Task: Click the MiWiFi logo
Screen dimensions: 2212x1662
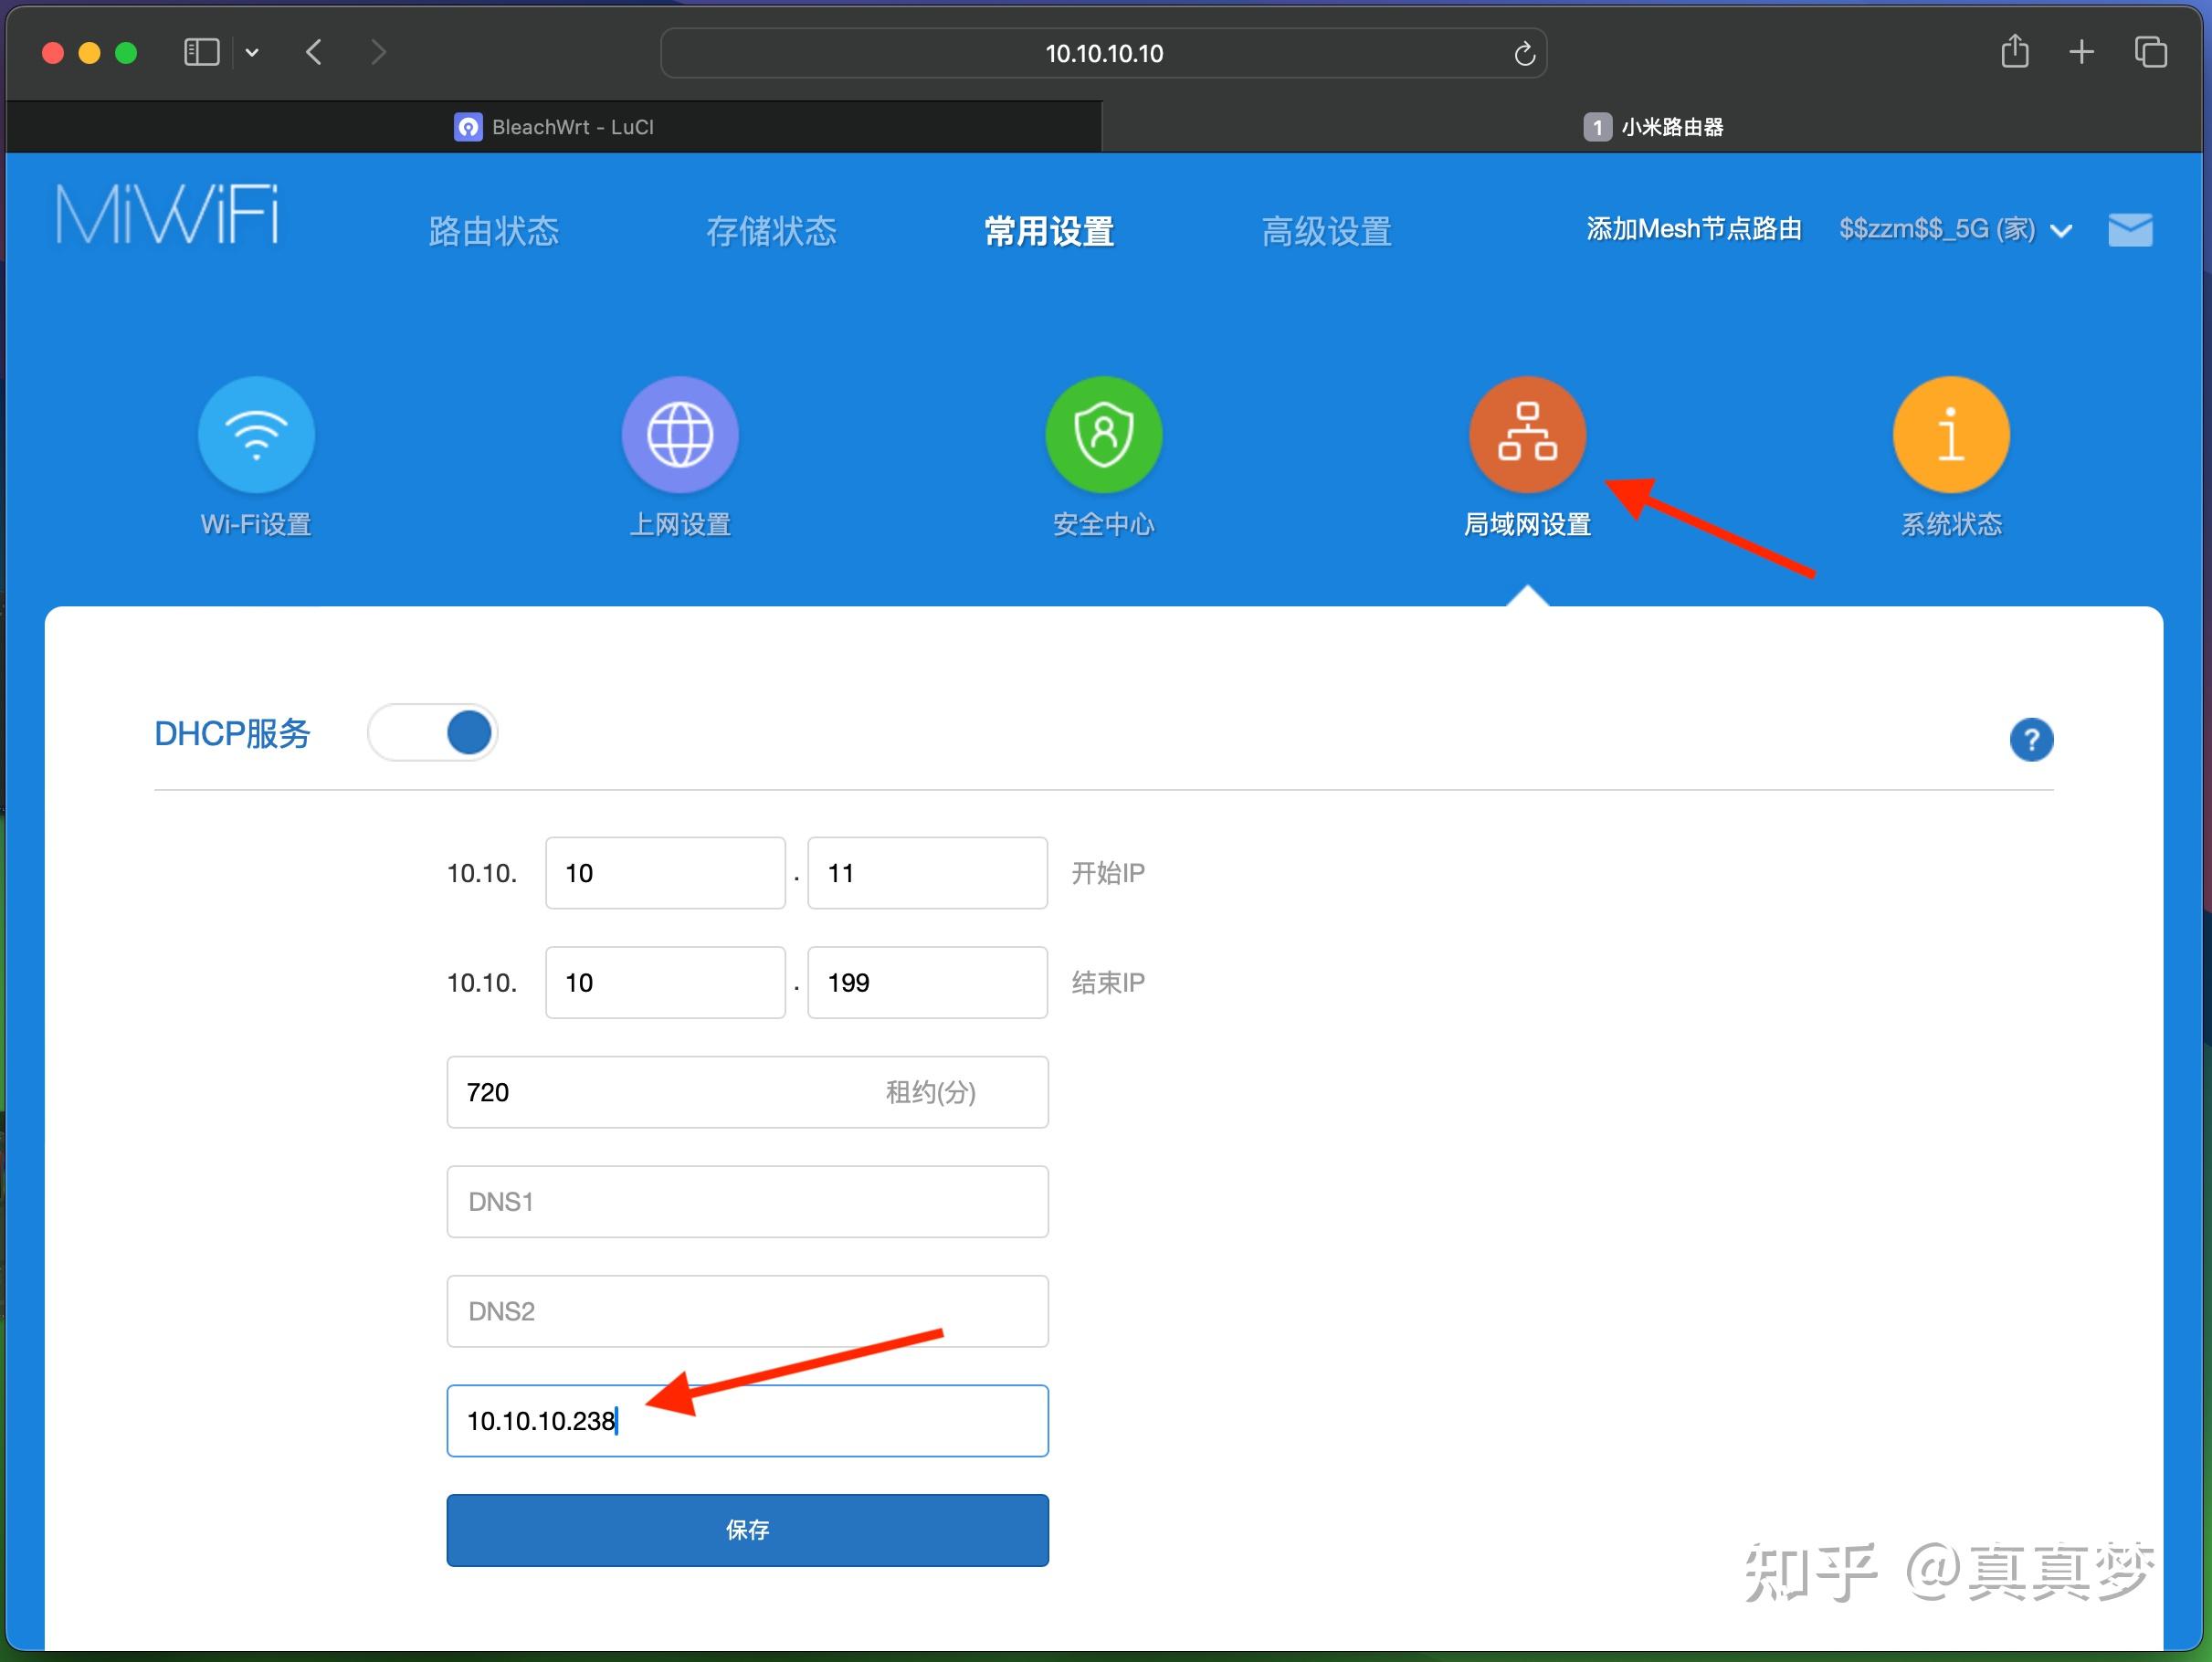Action: [165, 213]
